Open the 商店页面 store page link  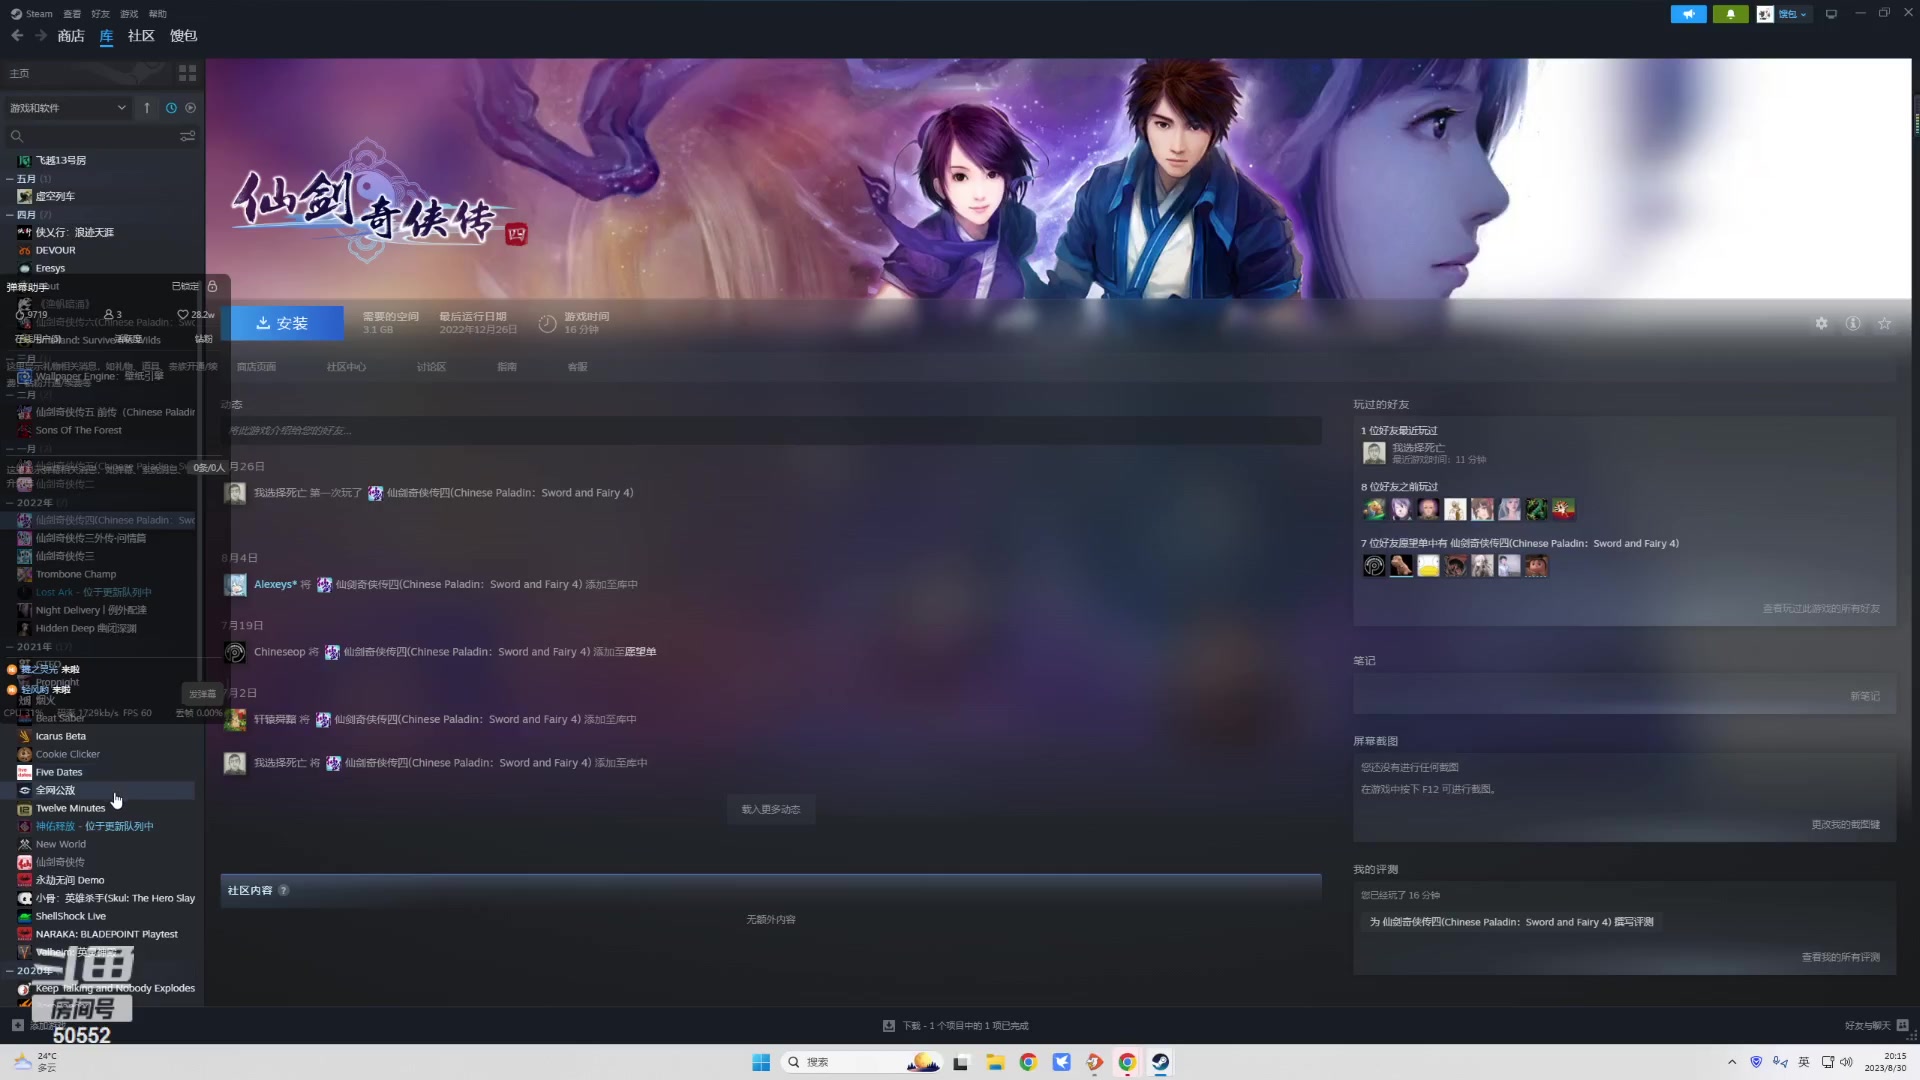[256, 367]
